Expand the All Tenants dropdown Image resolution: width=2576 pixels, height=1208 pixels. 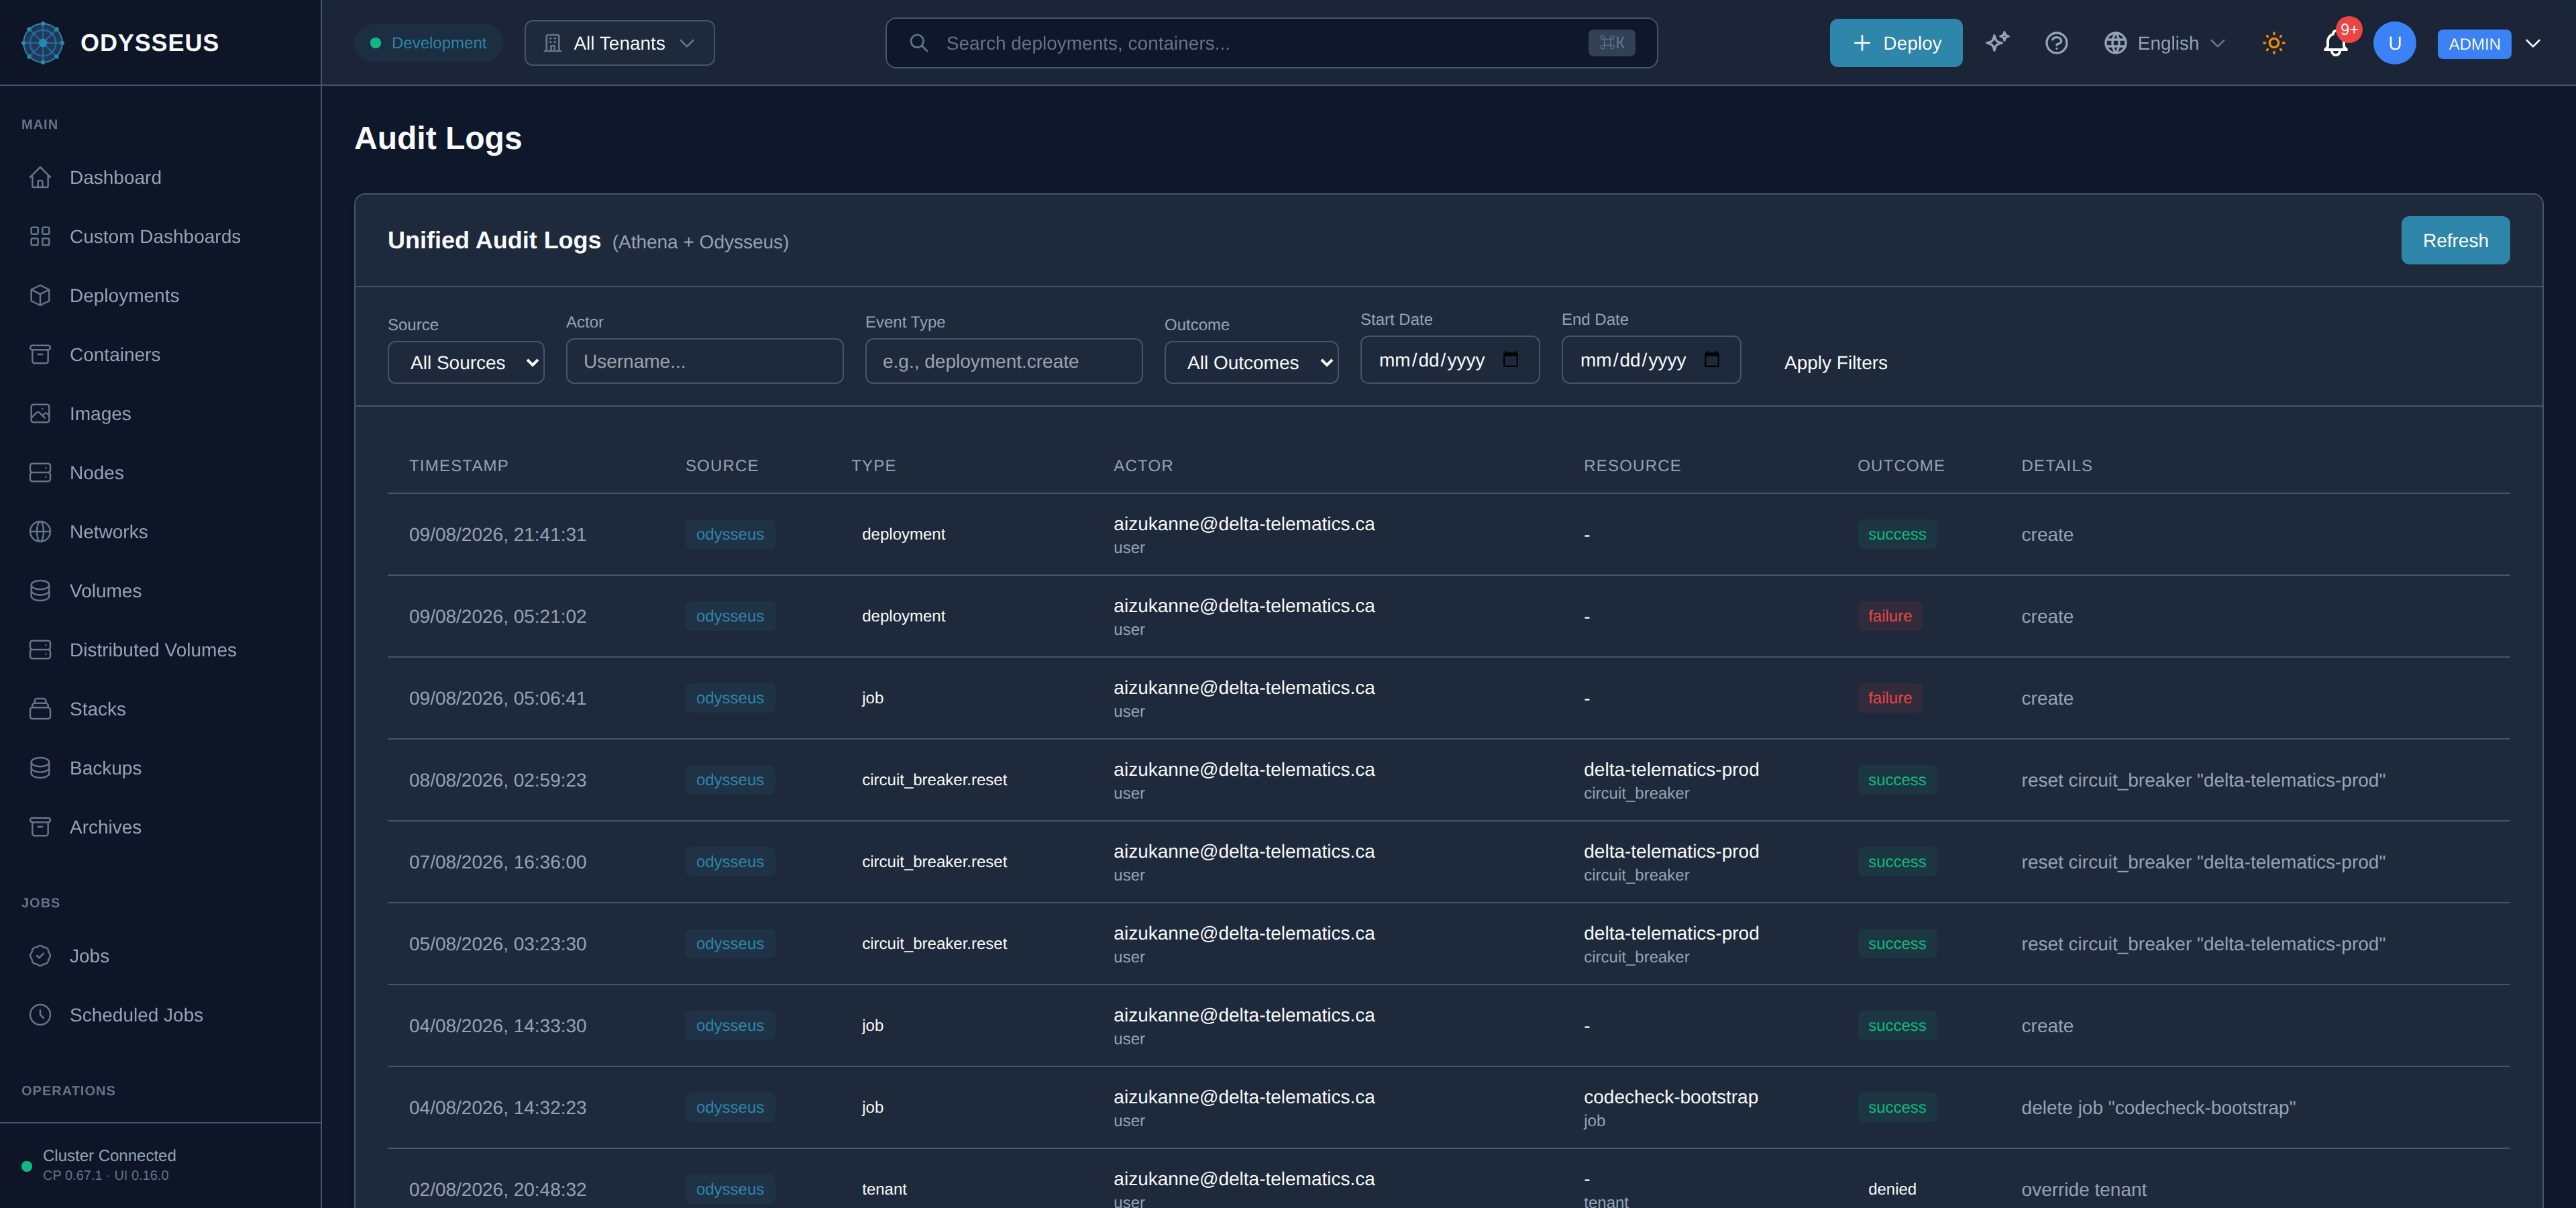[619, 43]
